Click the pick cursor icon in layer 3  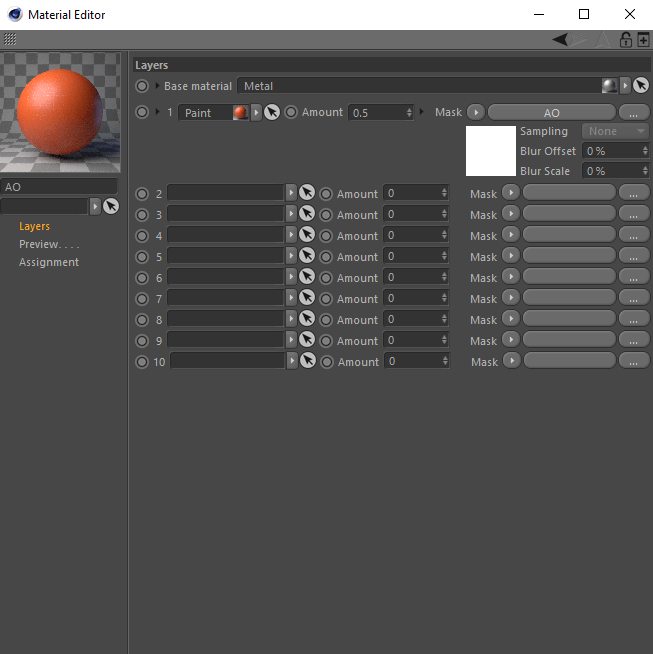[307, 214]
